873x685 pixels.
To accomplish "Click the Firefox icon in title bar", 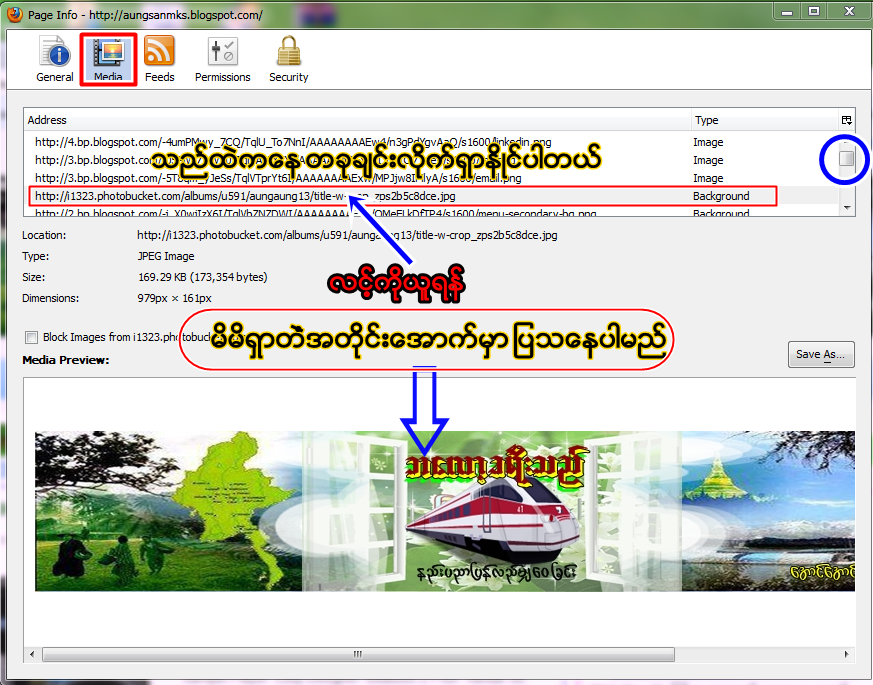I will (14, 13).
